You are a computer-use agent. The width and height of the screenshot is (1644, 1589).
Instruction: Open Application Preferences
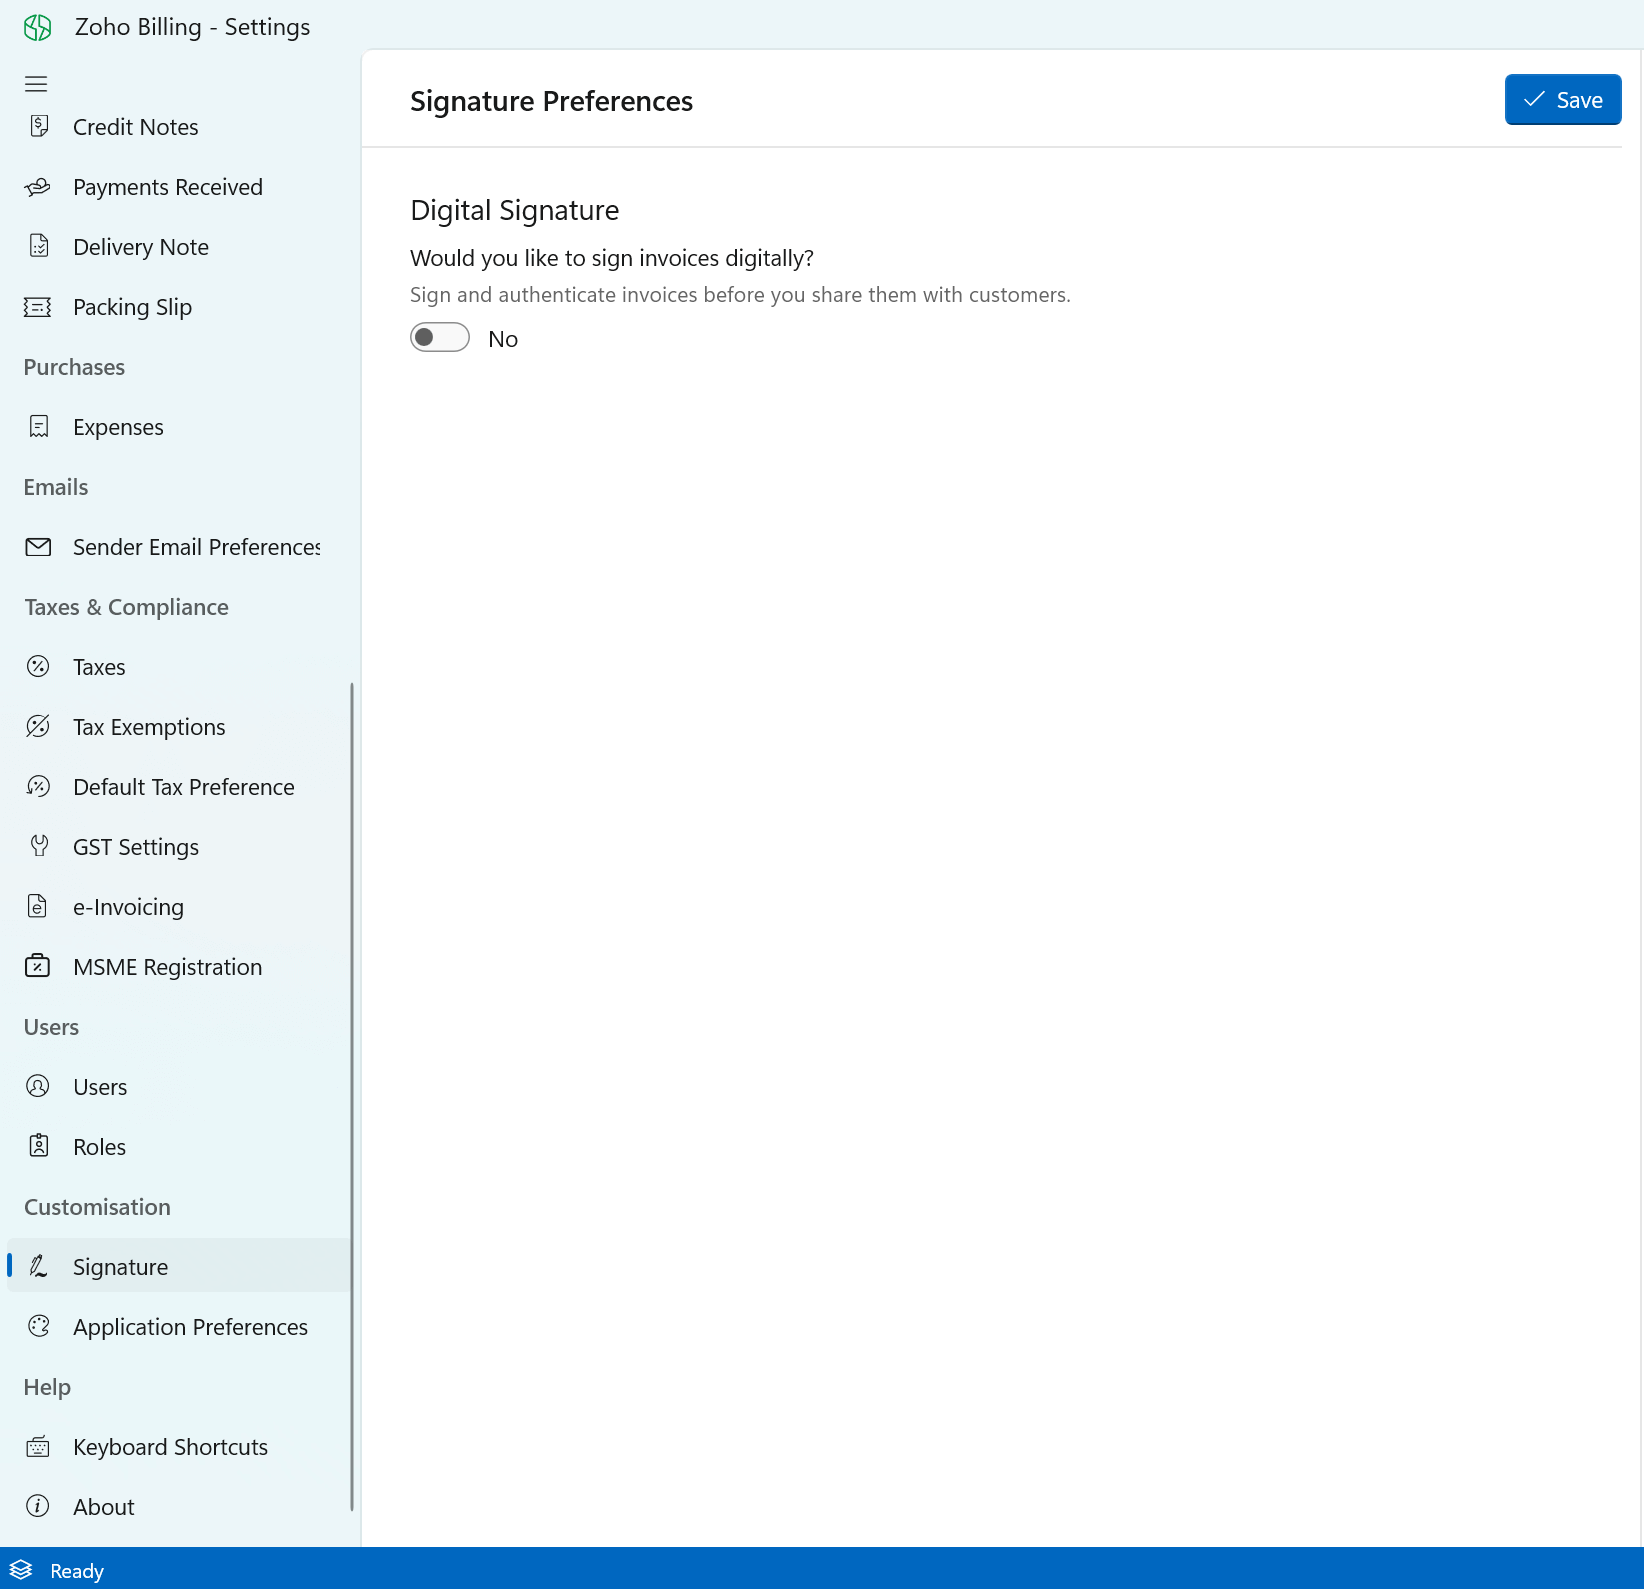[190, 1327]
